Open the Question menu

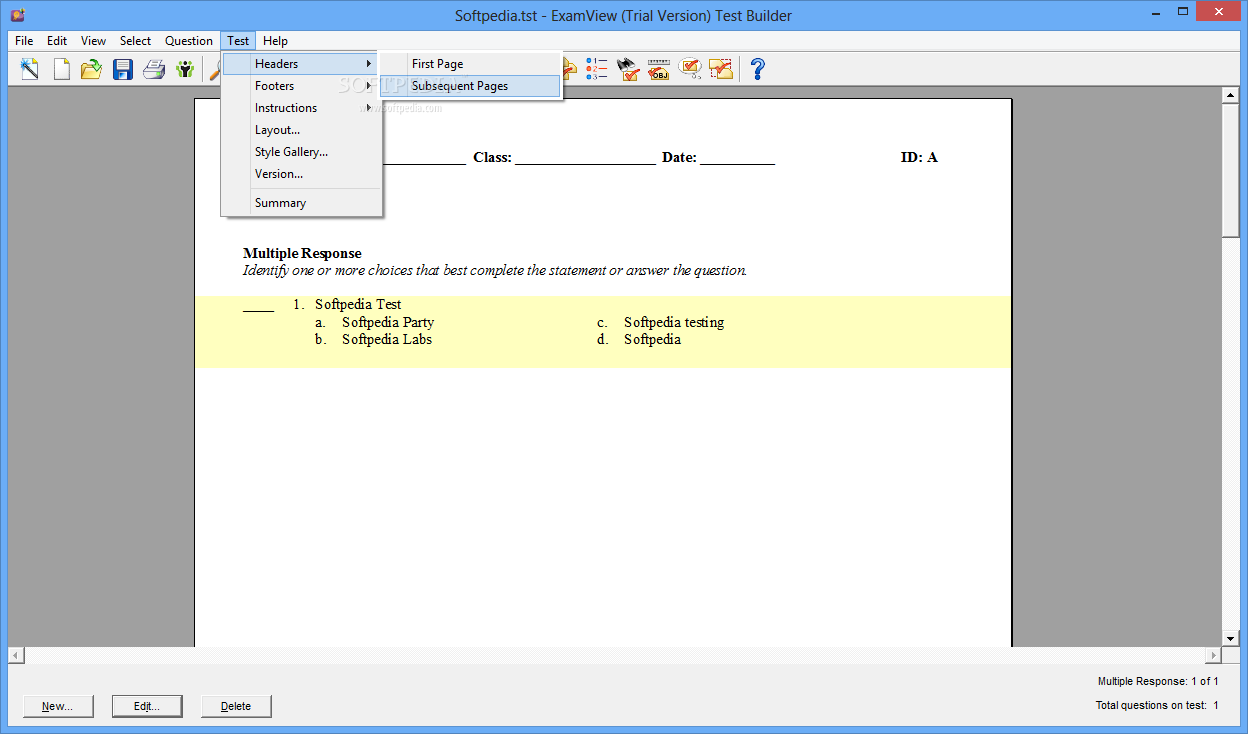[189, 41]
